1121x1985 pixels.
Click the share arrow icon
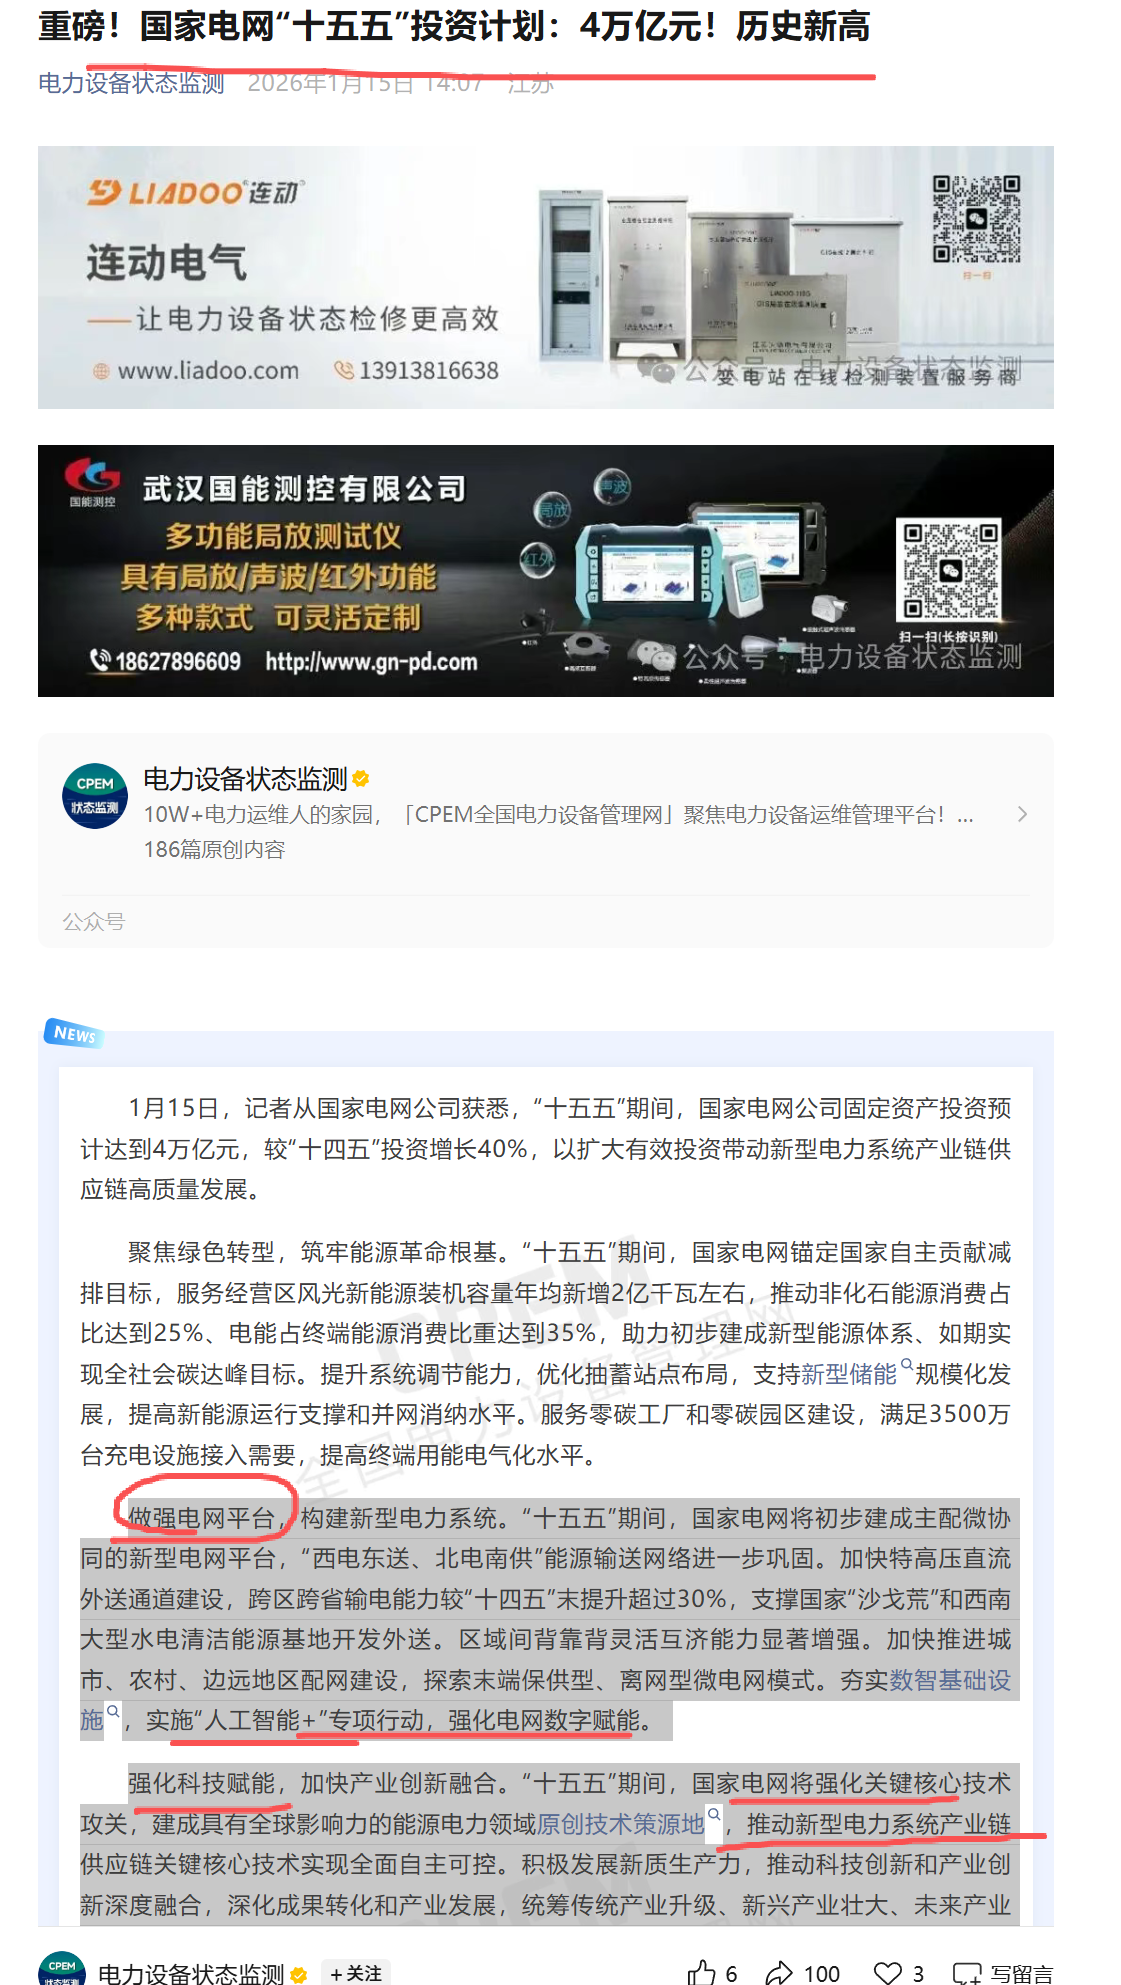pyautogui.click(x=779, y=1973)
